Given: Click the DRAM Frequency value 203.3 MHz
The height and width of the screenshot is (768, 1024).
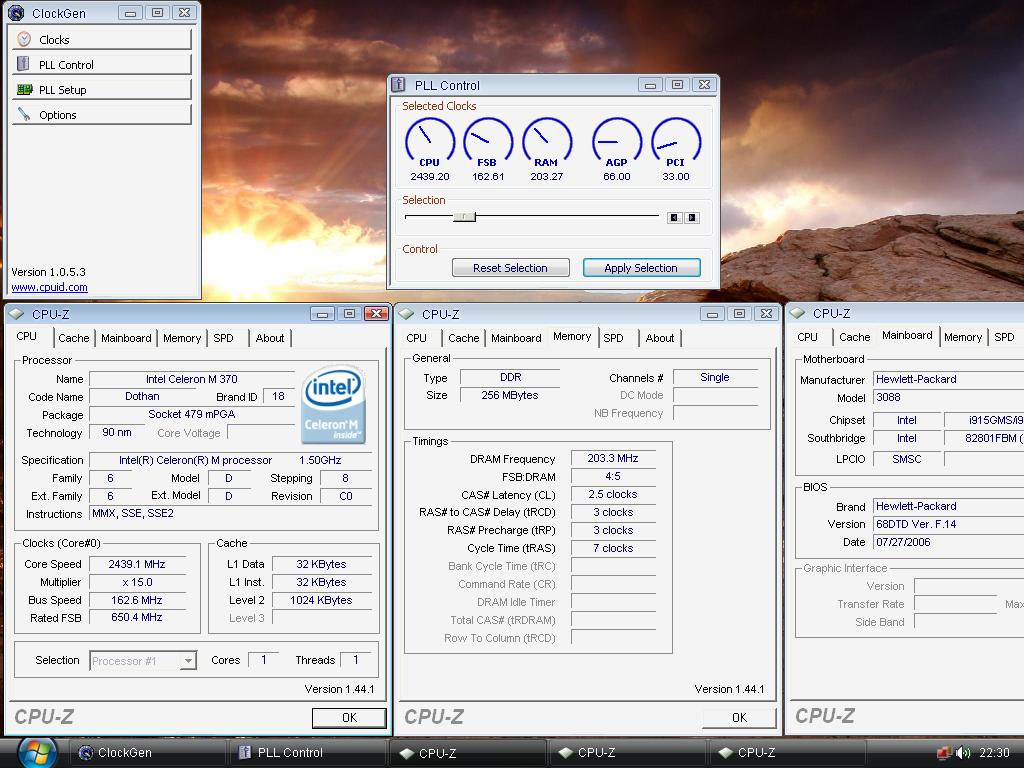Looking at the screenshot, I should pyautogui.click(x=613, y=458).
